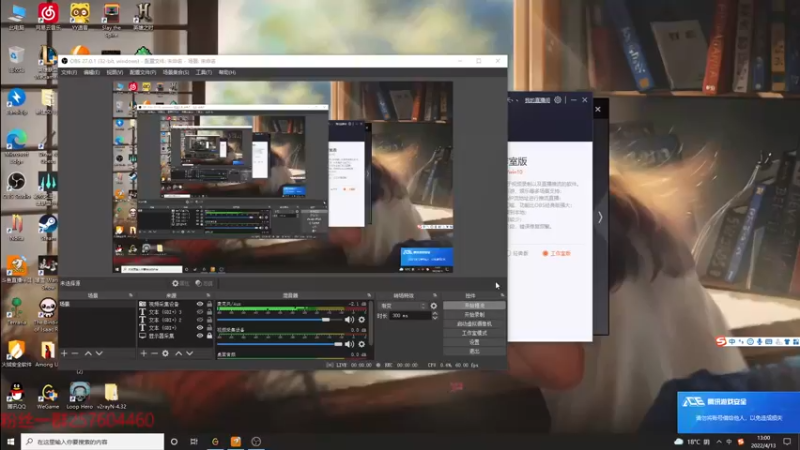The width and height of the screenshot is (800, 450).
Task: Click the underlined link in the right window title bar
Action: pos(537,100)
